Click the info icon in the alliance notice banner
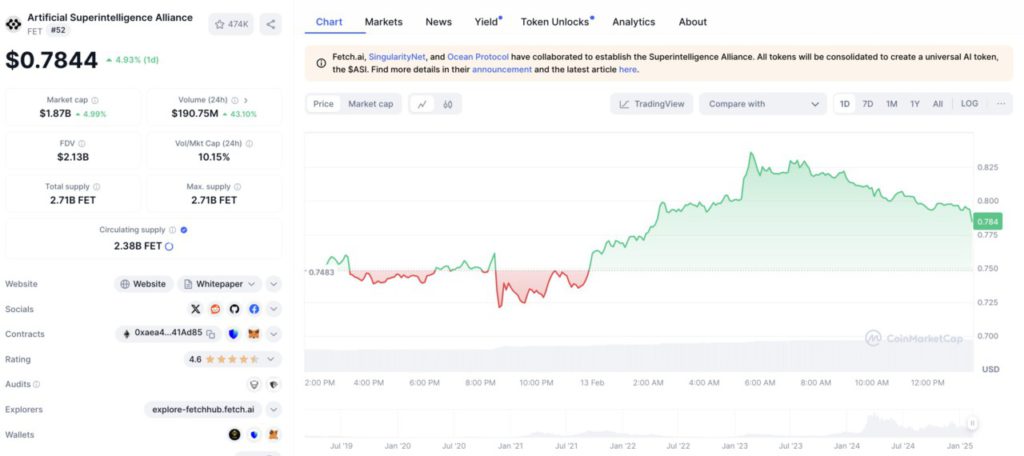 321,63
